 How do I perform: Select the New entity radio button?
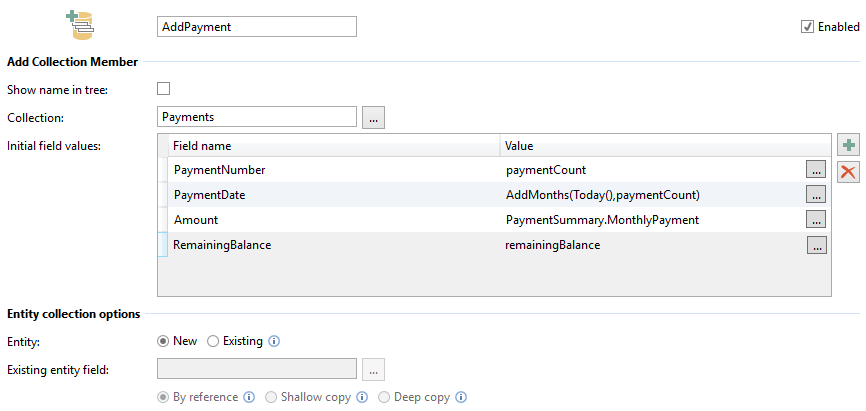(x=164, y=341)
